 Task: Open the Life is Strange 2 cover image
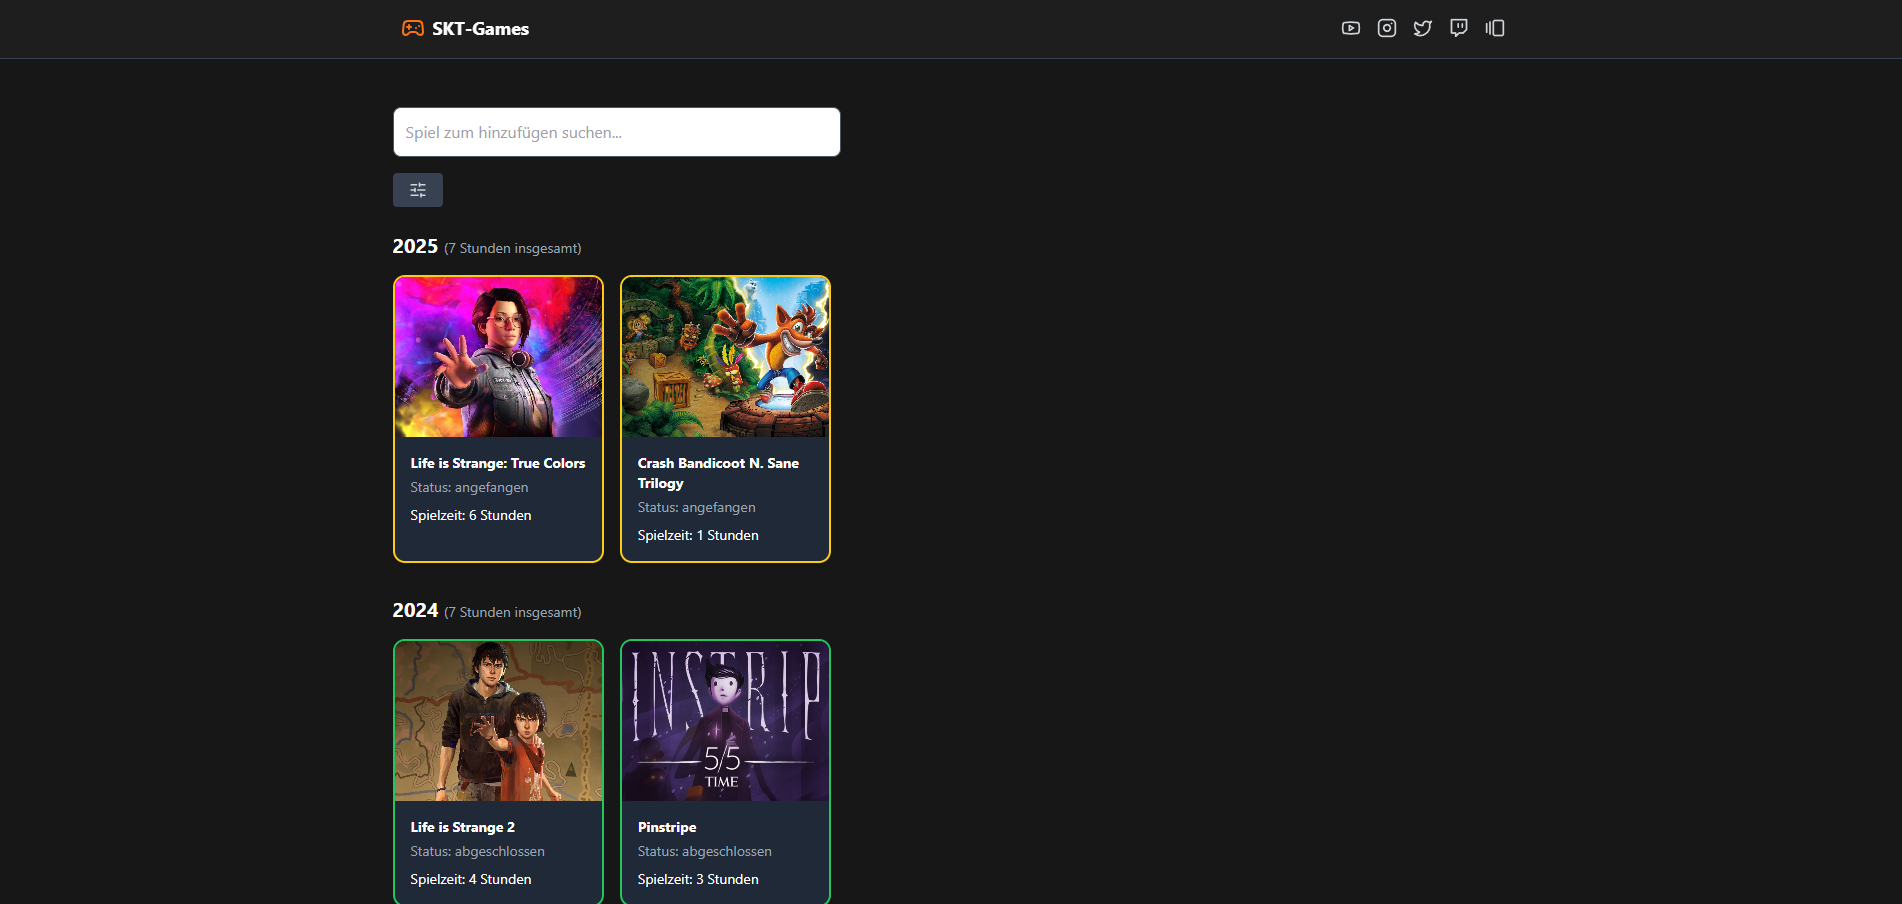[498, 721]
